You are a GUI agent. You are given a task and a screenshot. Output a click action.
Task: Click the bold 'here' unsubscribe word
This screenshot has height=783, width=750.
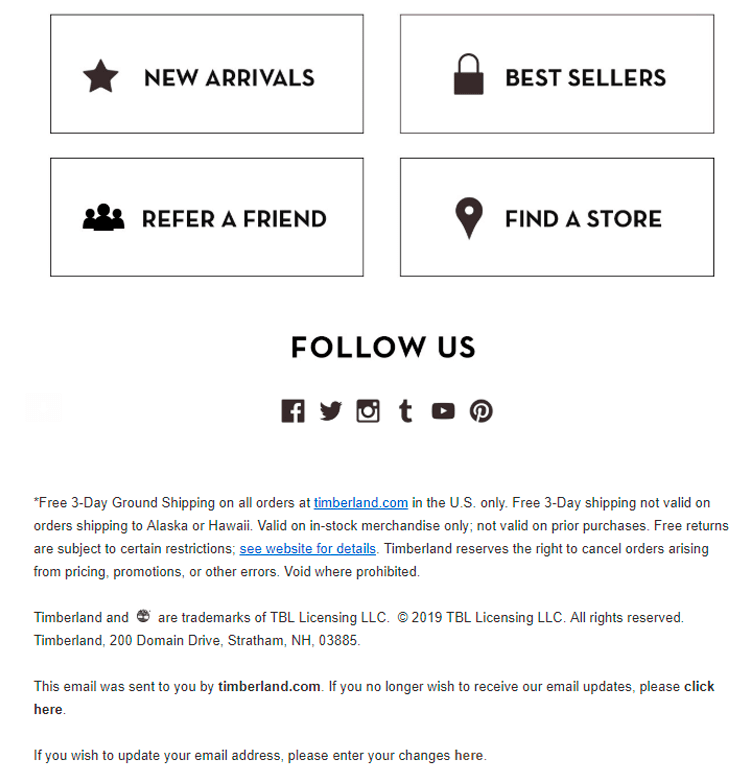(x=48, y=709)
